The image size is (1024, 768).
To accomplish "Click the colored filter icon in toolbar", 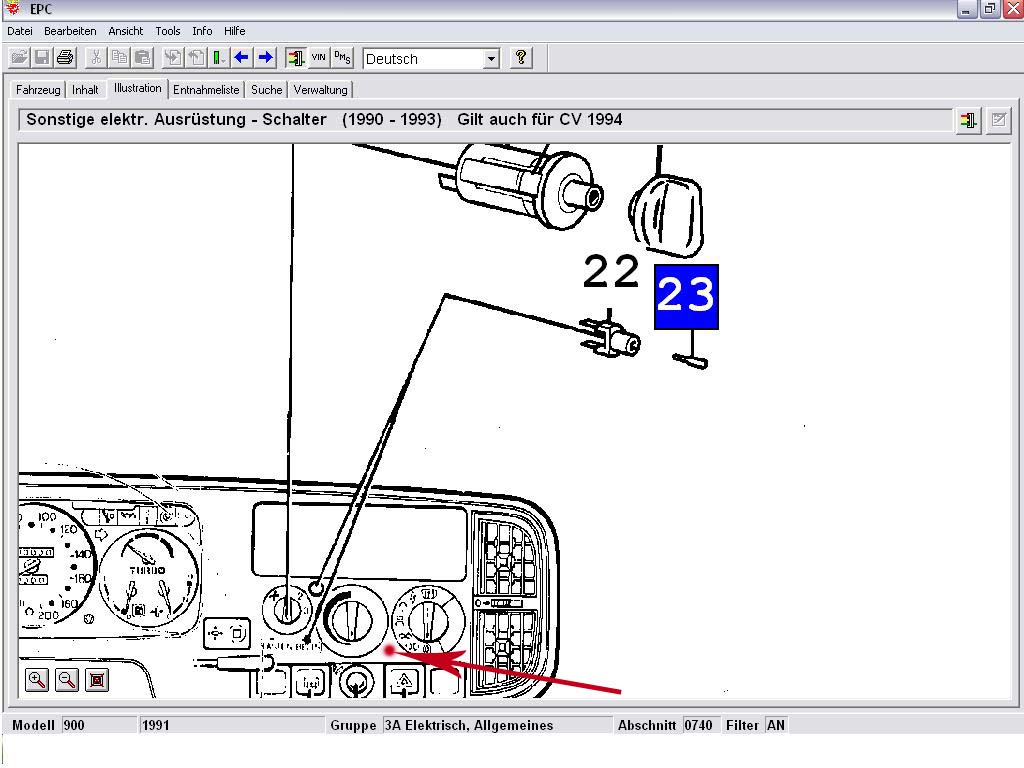I will click(x=295, y=58).
